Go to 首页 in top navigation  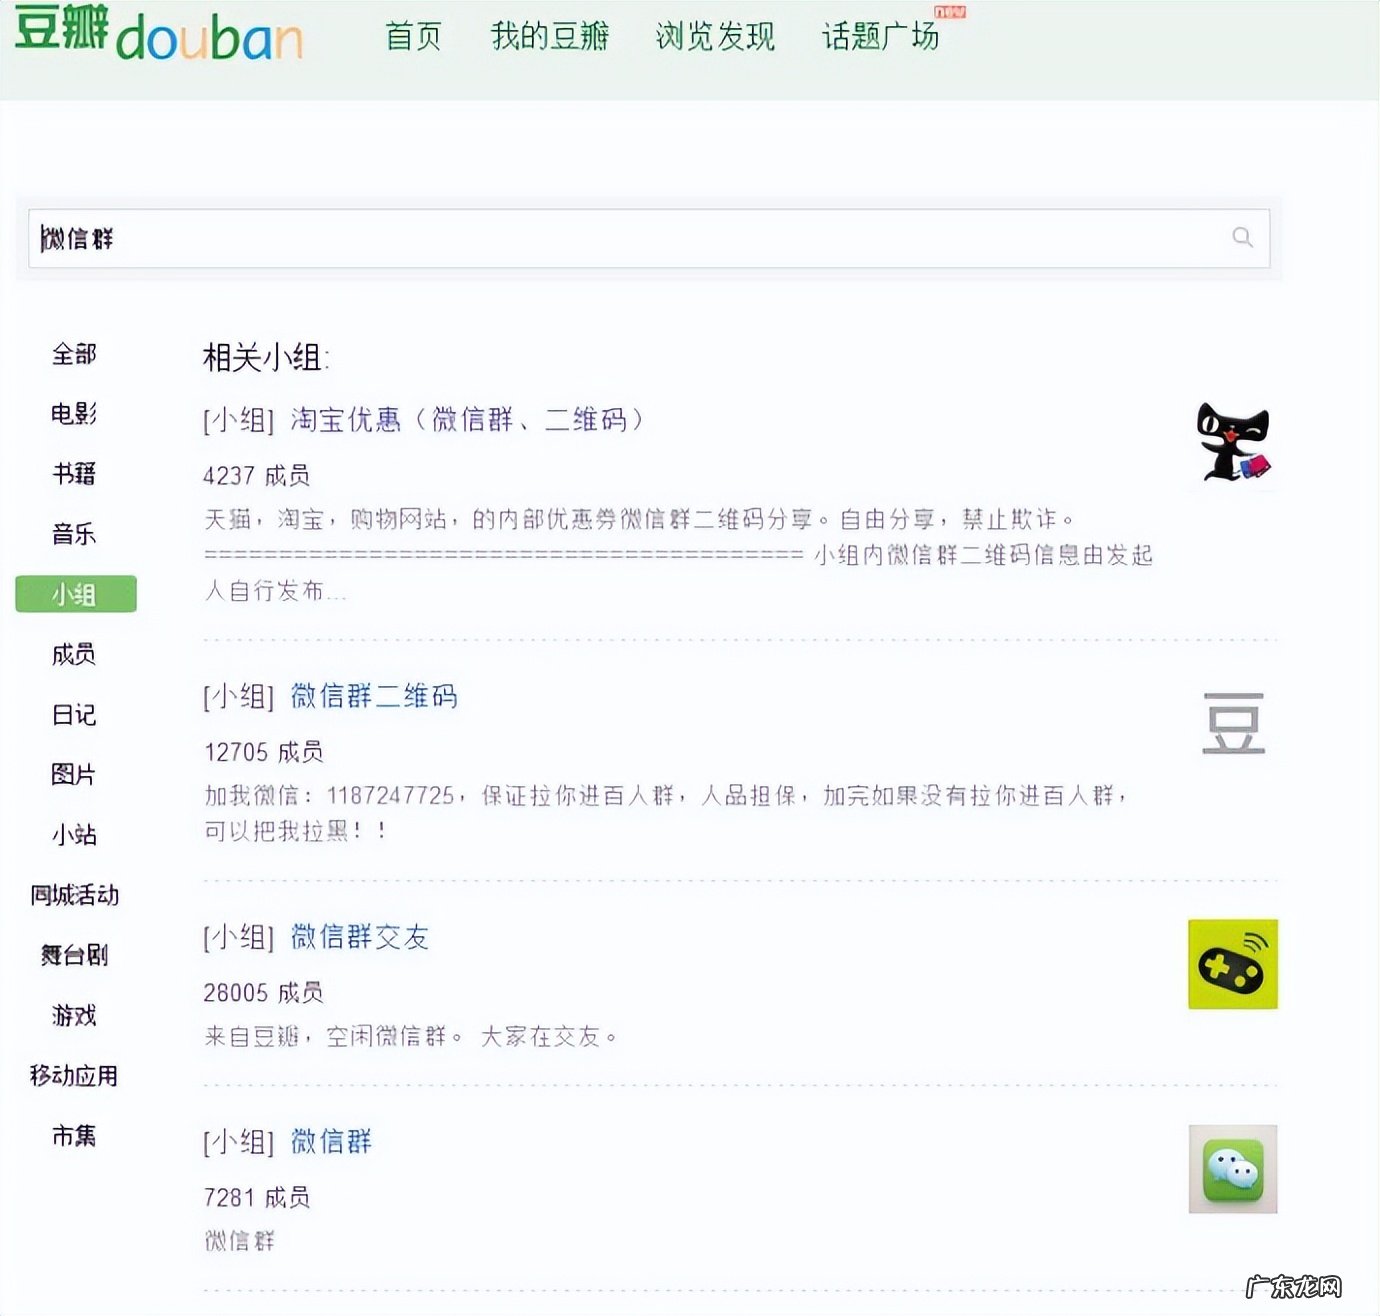click(x=413, y=37)
